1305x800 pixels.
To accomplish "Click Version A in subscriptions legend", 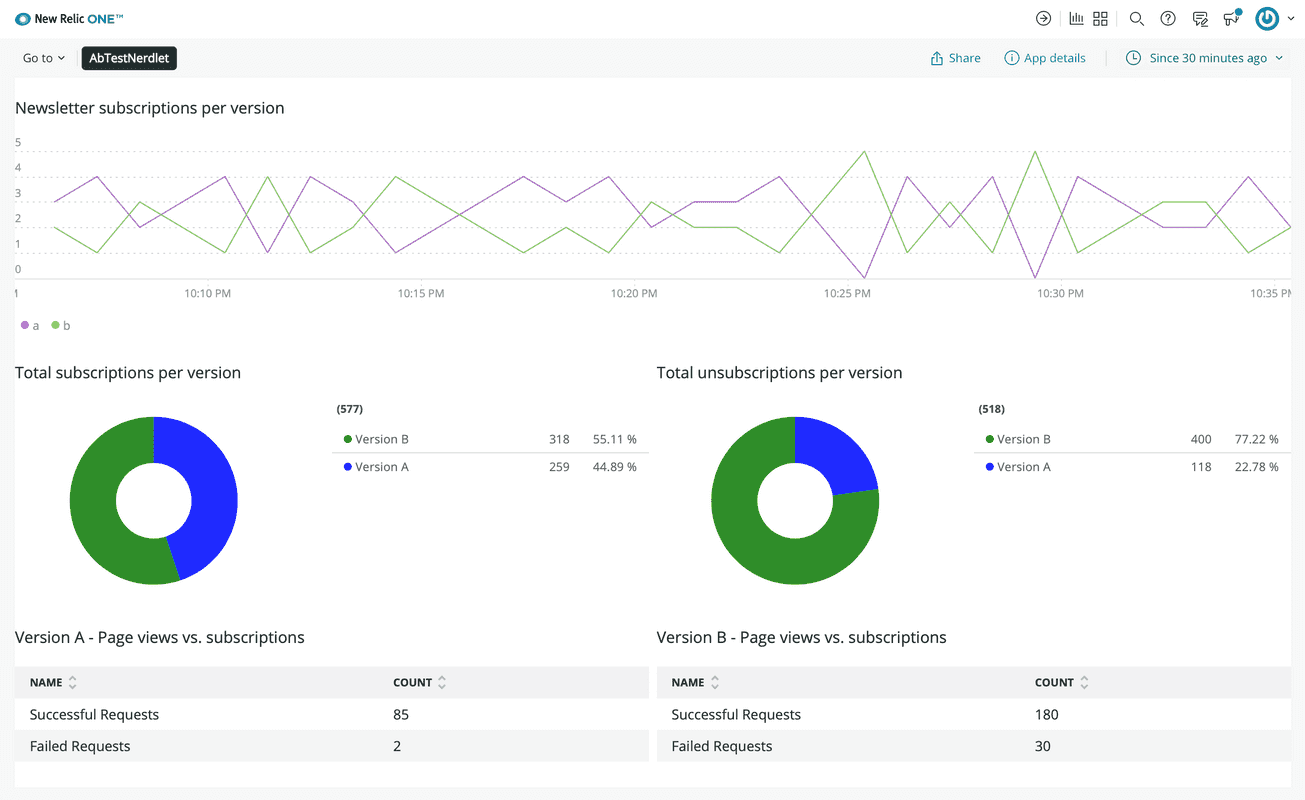I will click(x=376, y=467).
